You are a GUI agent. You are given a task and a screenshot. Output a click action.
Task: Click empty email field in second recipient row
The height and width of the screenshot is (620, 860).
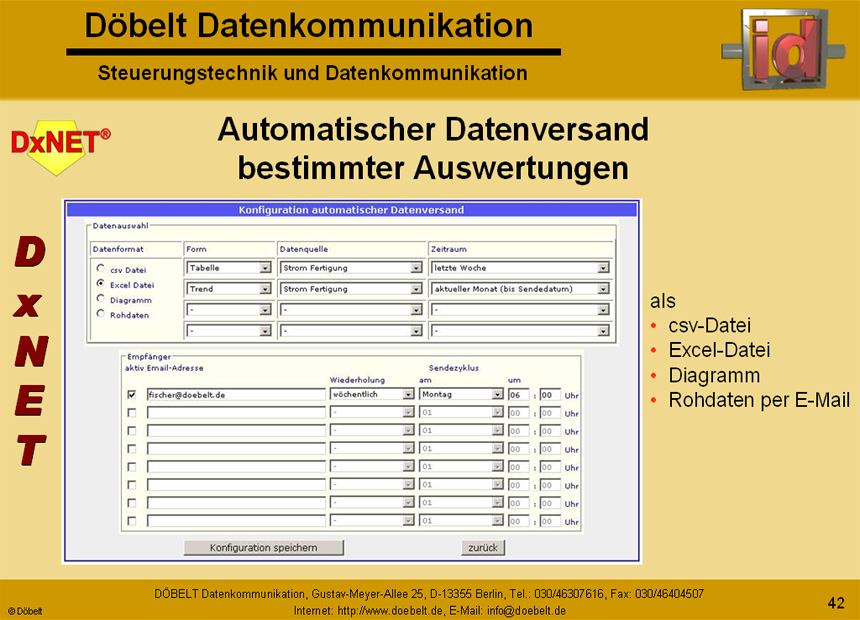click(x=236, y=413)
